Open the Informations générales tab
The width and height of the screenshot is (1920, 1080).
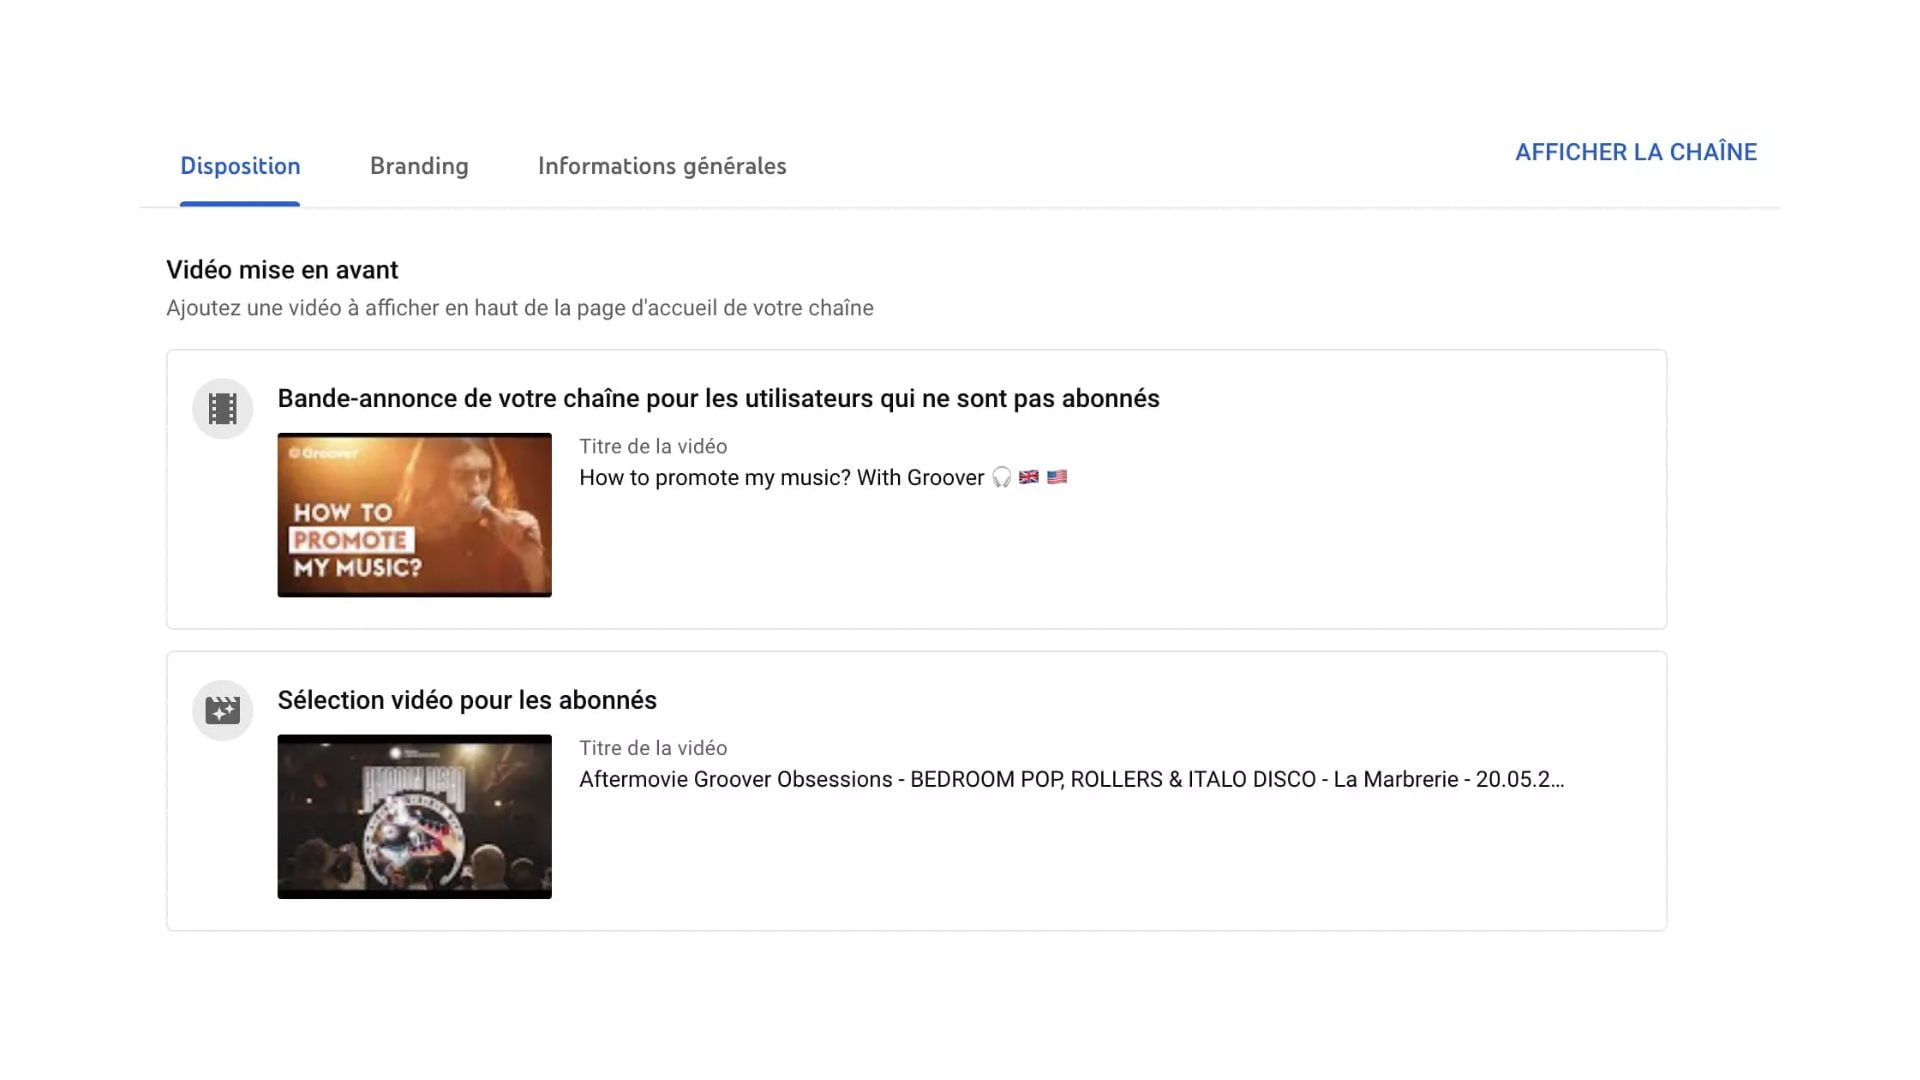click(x=662, y=166)
